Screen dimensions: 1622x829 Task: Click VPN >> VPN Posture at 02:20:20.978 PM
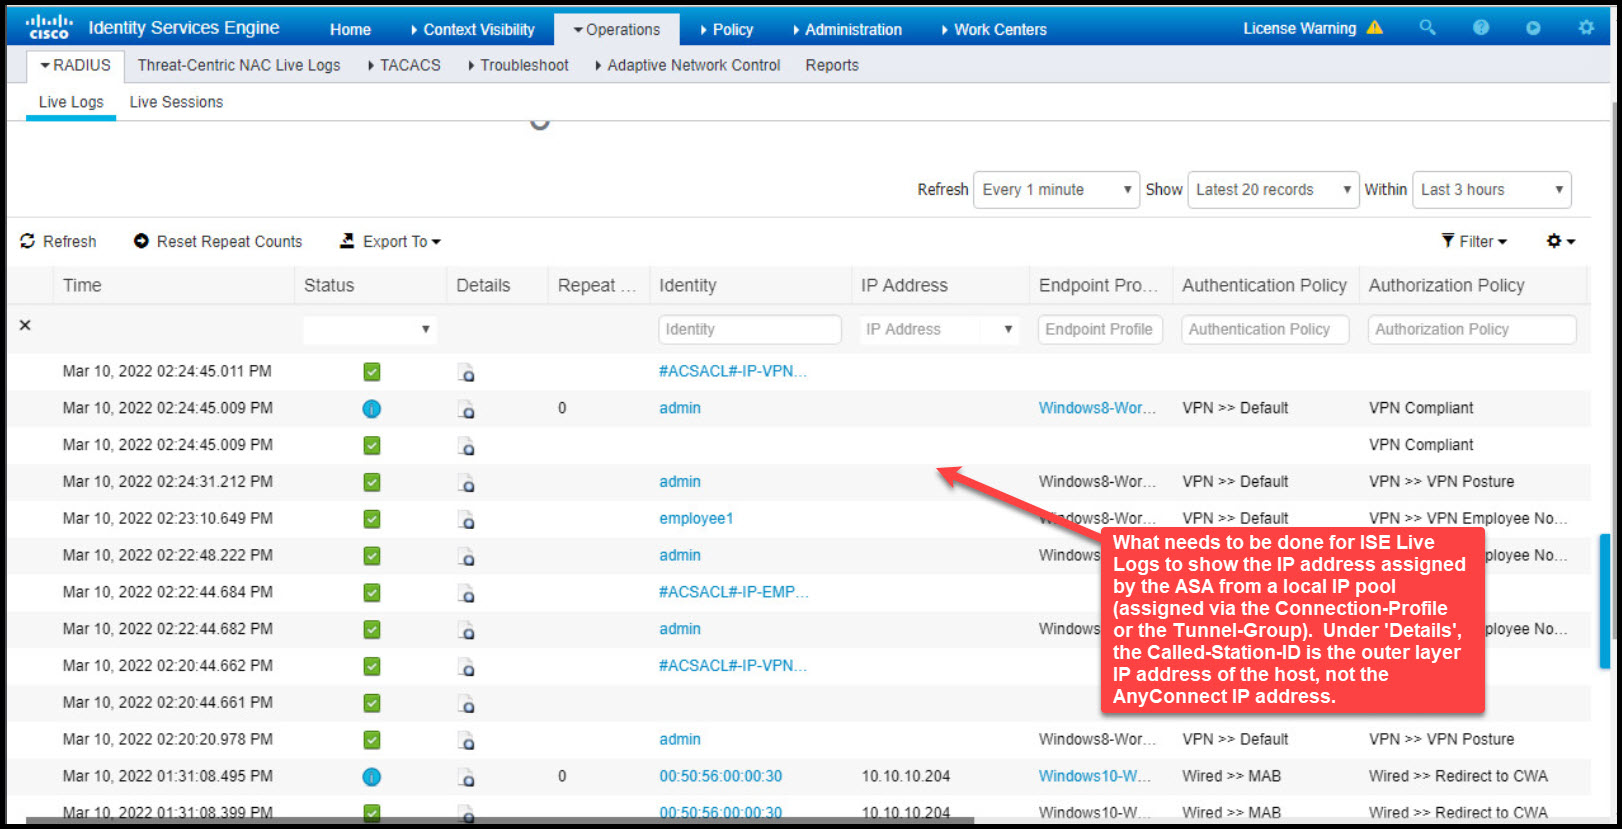pyautogui.click(x=1441, y=739)
